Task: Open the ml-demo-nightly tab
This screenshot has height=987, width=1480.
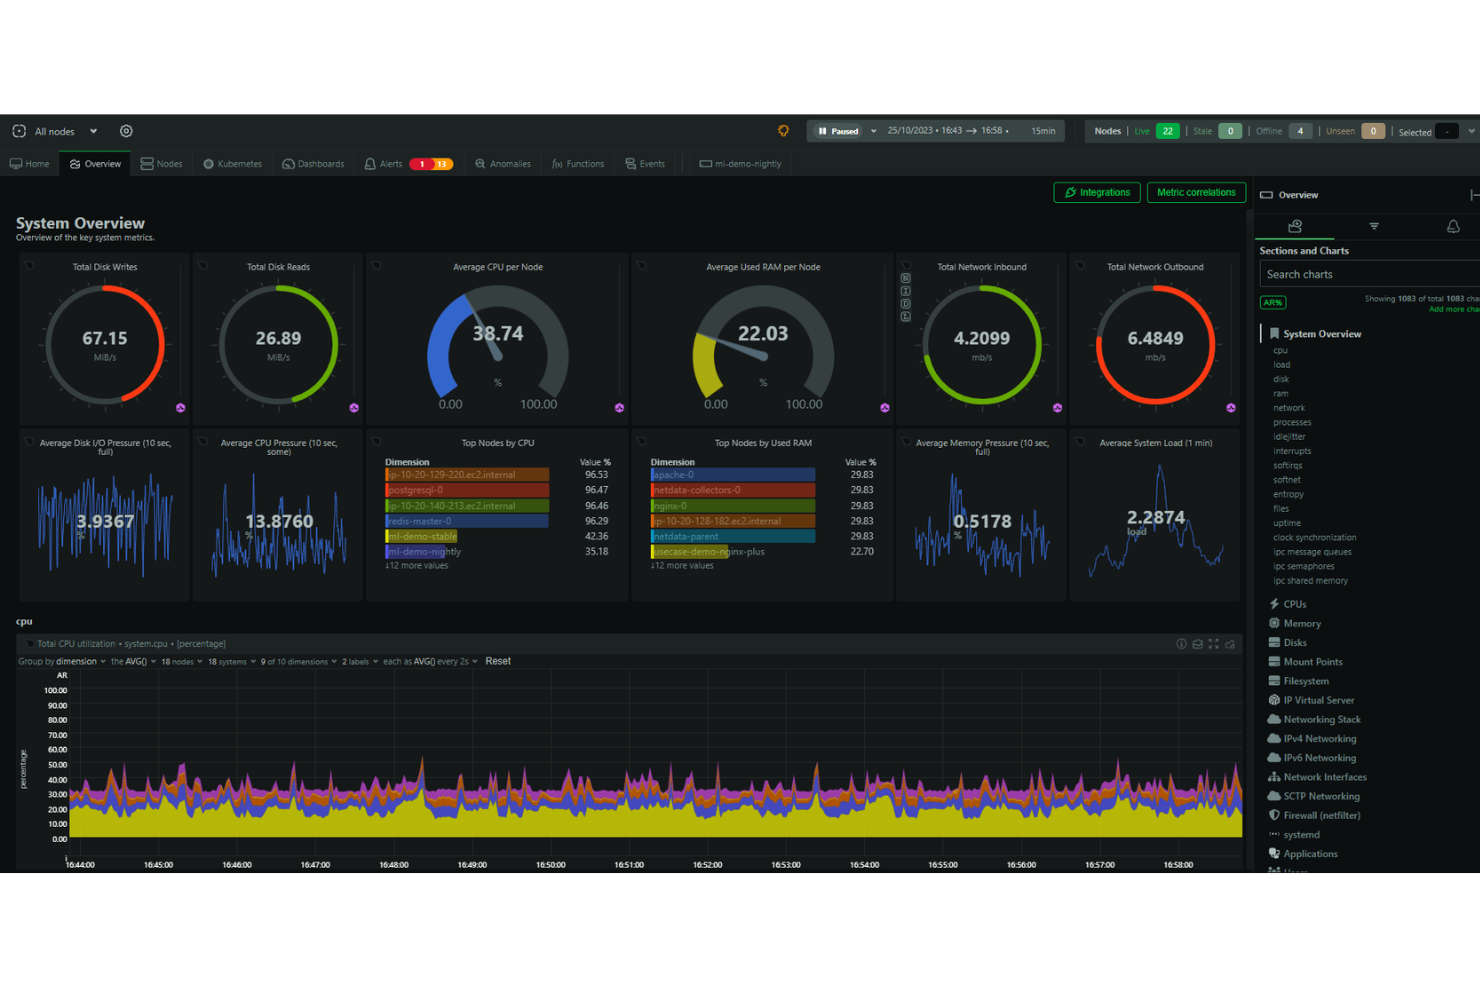Action: [741, 163]
